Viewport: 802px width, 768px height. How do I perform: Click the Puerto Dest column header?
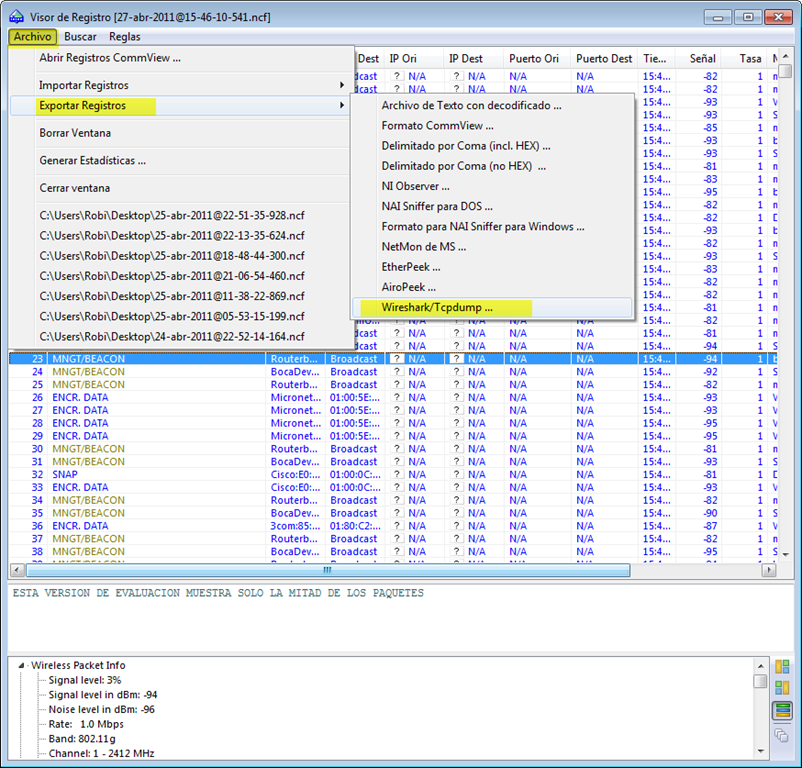pyautogui.click(x=604, y=59)
